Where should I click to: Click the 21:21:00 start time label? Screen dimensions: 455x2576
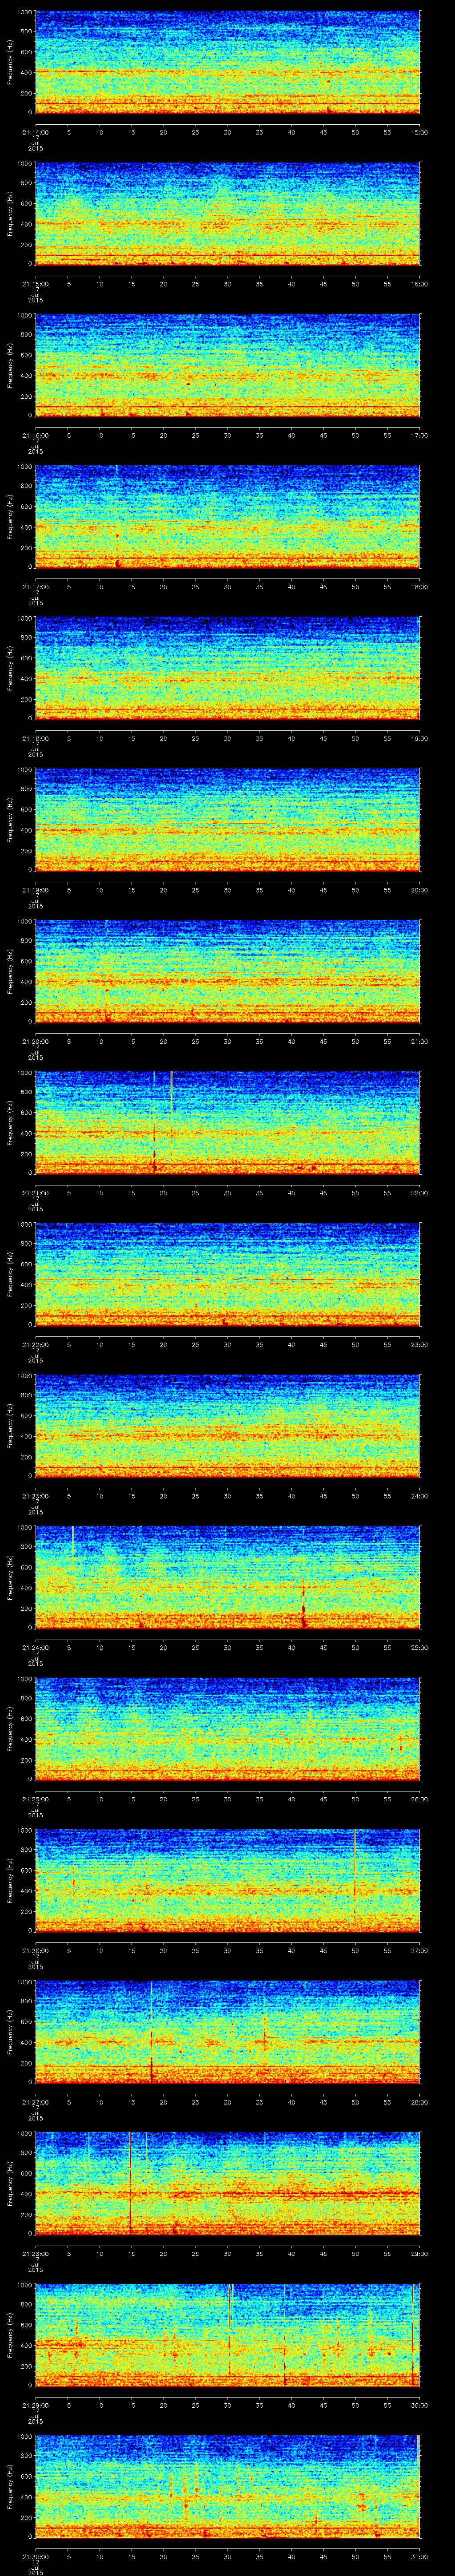[35, 1193]
